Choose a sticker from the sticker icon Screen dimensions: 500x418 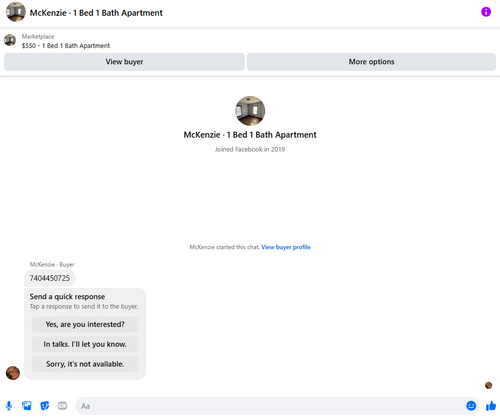point(45,406)
